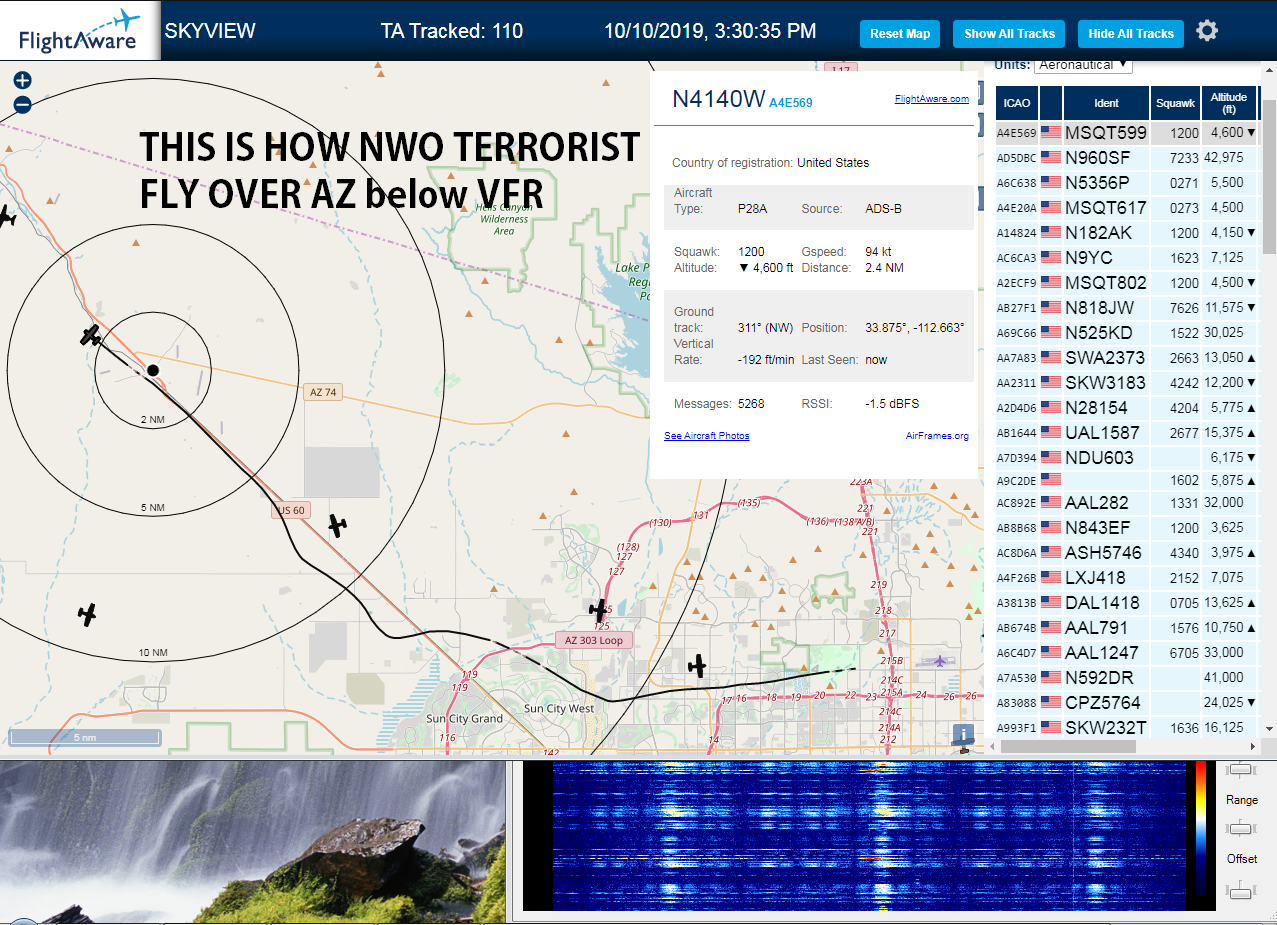This screenshot has height=925, width=1277.
Task: Click the blue info icon on the map
Action: coord(963,735)
